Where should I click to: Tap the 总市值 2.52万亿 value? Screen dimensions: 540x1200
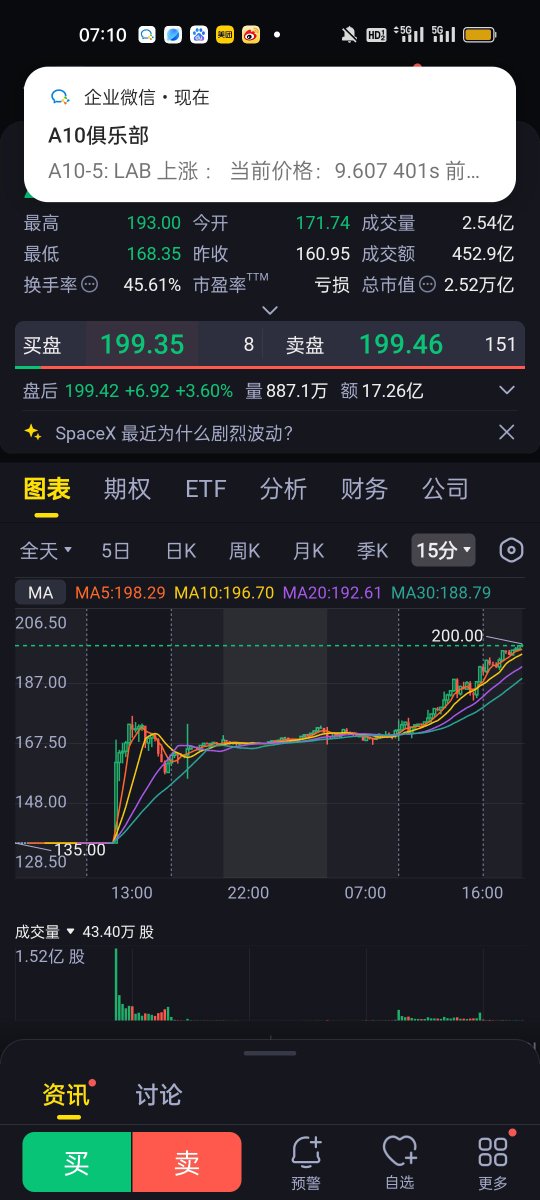tap(479, 285)
